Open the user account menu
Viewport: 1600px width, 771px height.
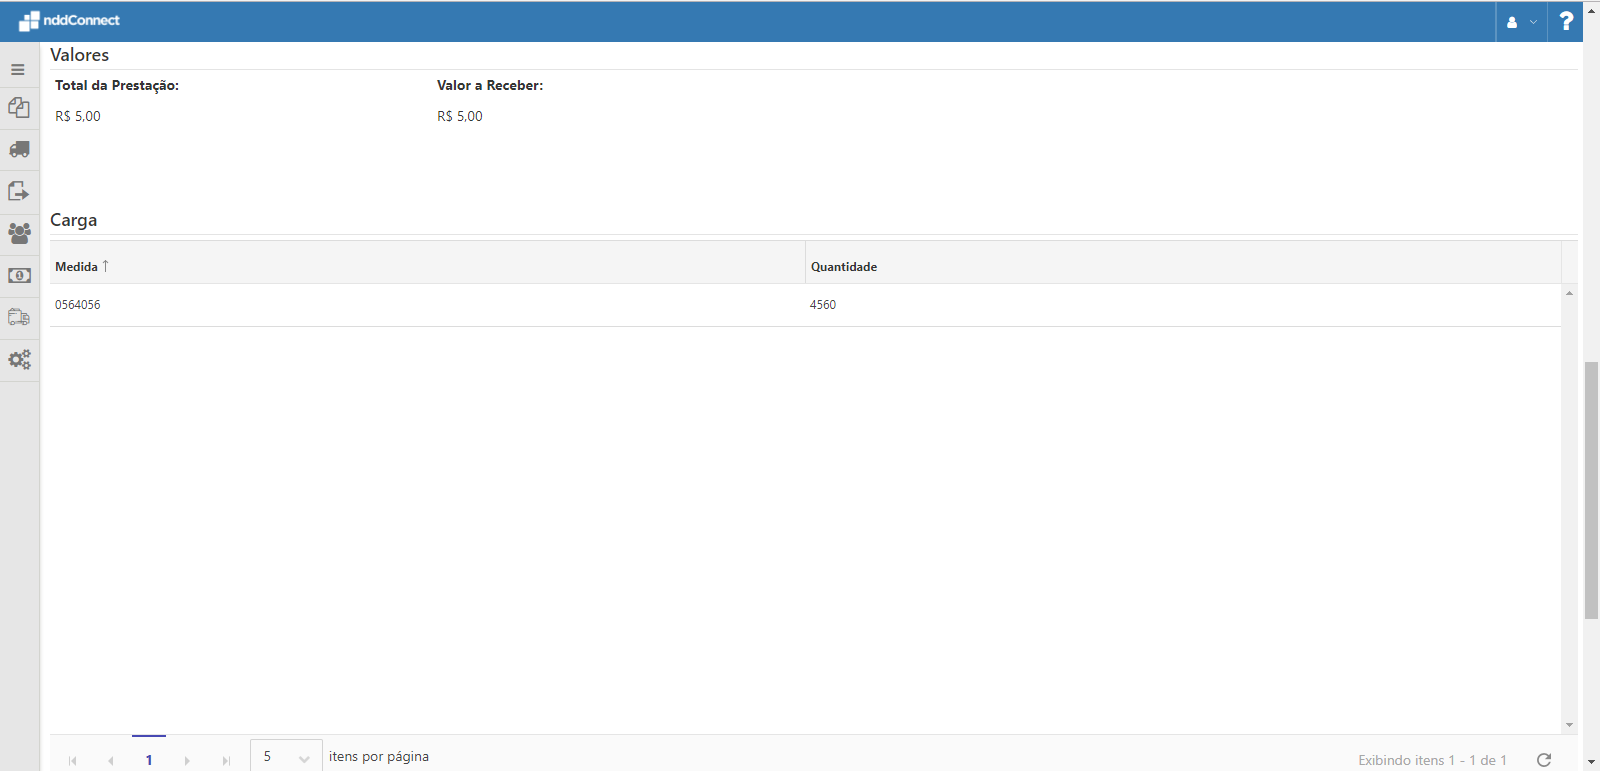click(1521, 22)
